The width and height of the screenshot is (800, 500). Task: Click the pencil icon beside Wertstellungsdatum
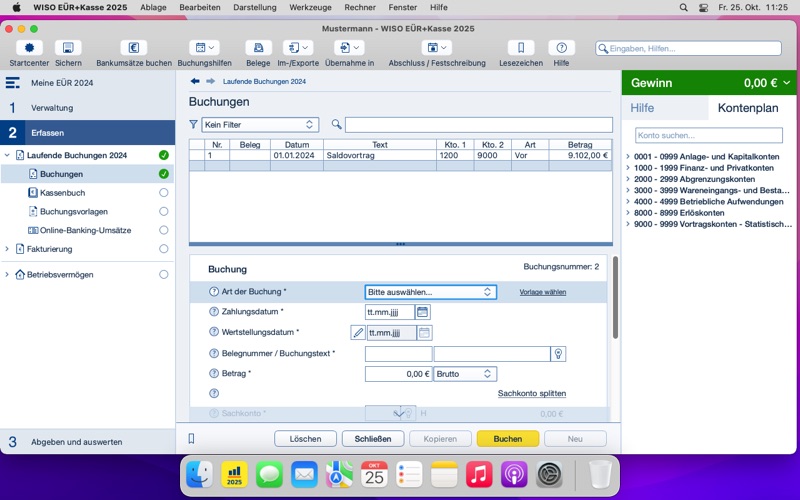(x=358, y=333)
